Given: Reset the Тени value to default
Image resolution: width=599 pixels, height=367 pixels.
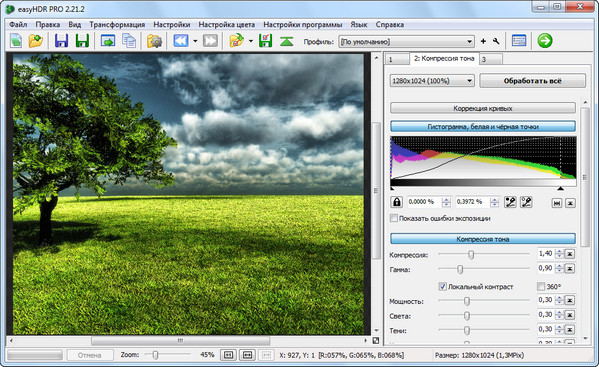Looking at the screenshot, I should tap(570, 330).
